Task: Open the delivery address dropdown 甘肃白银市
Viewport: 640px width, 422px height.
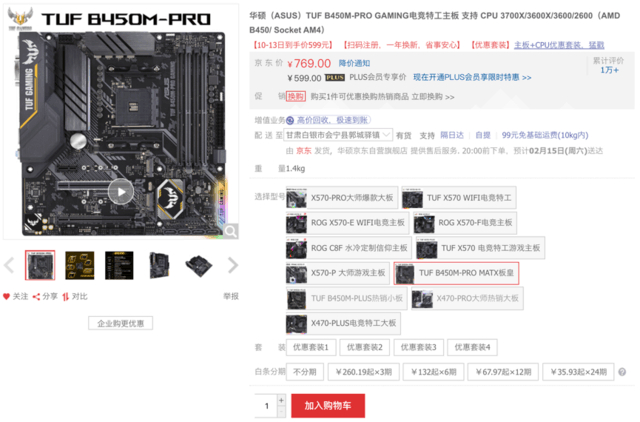Action: 338,135
